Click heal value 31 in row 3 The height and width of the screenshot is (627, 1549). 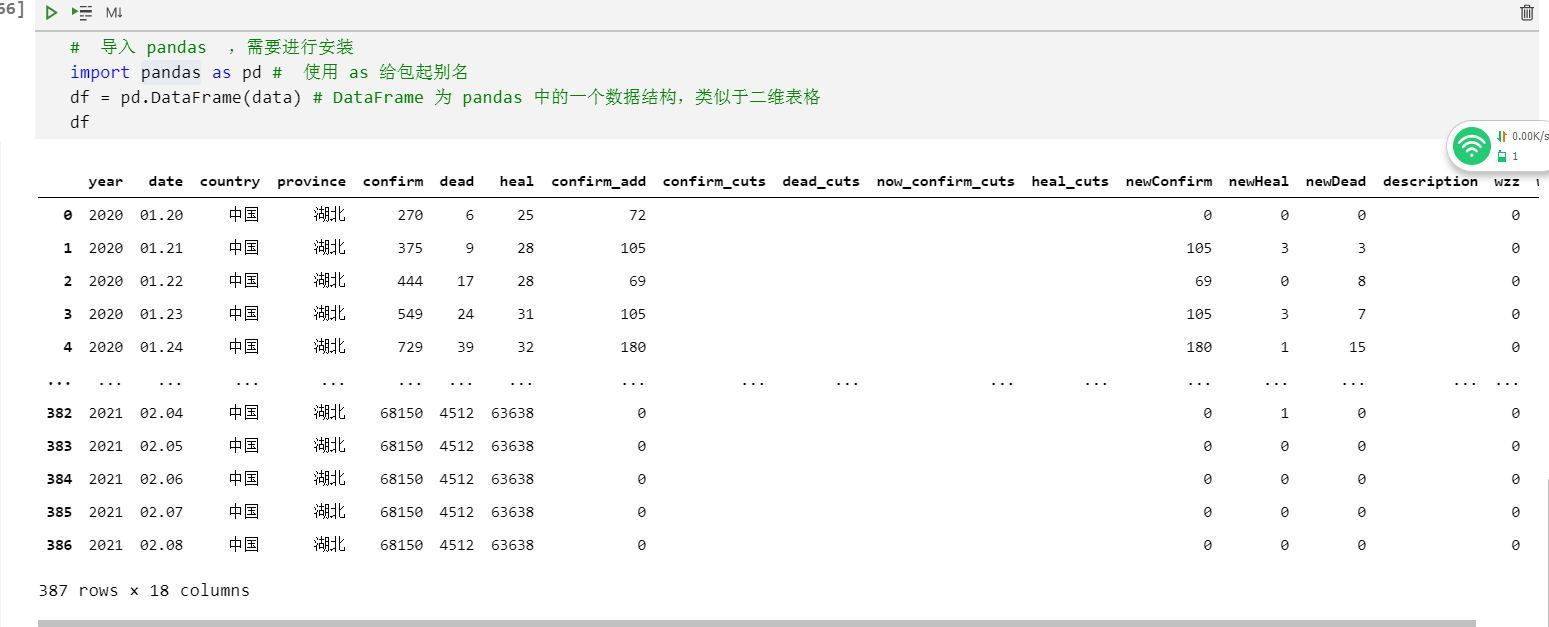click(525, 314)
